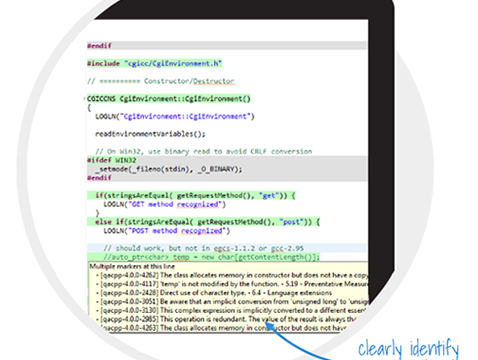Select the qacpp-4.0.0-4262 marker message

(232, 275)
